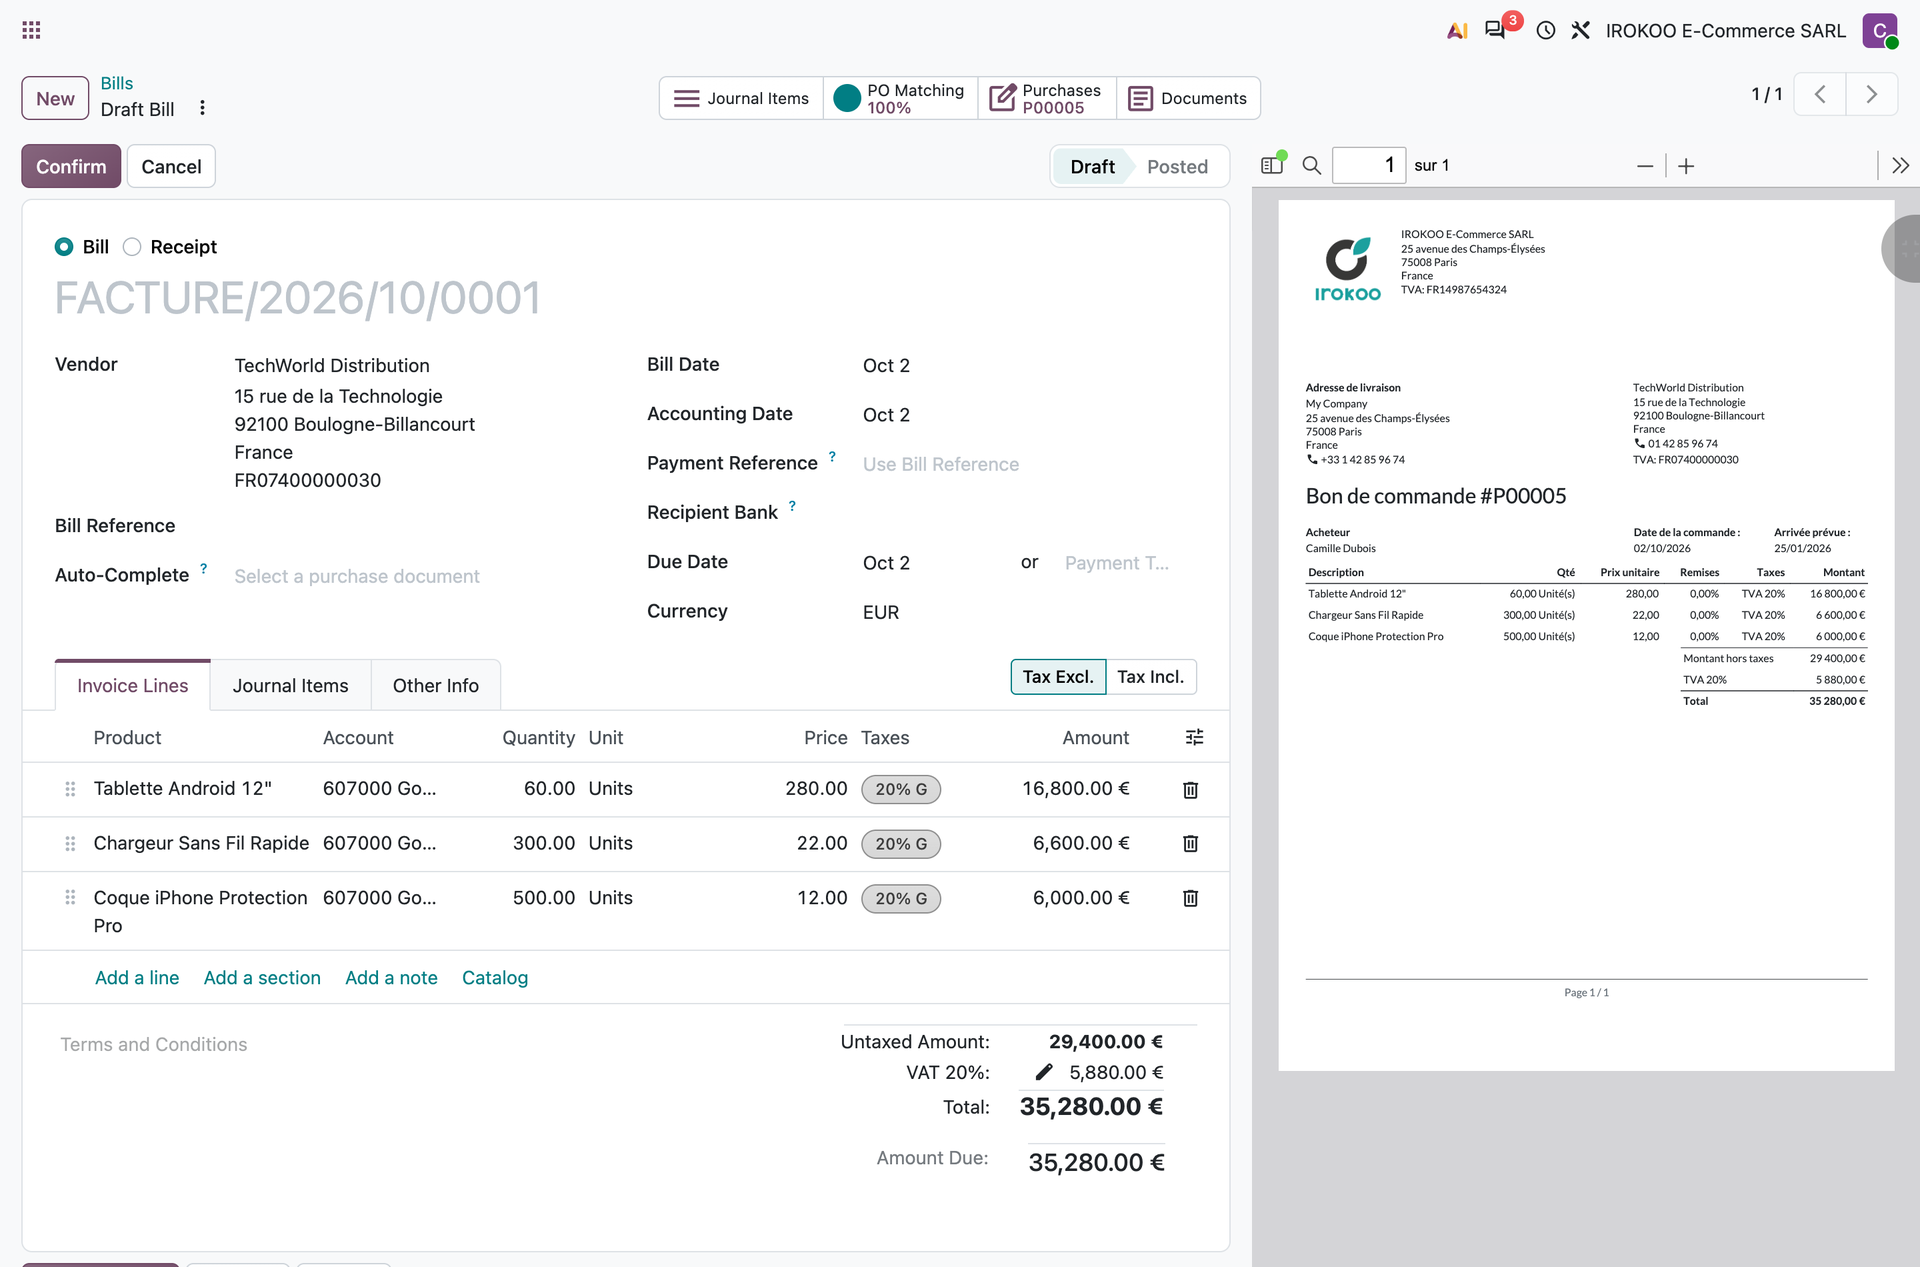Select the Invoice Lines tab

tap(132, 686)
